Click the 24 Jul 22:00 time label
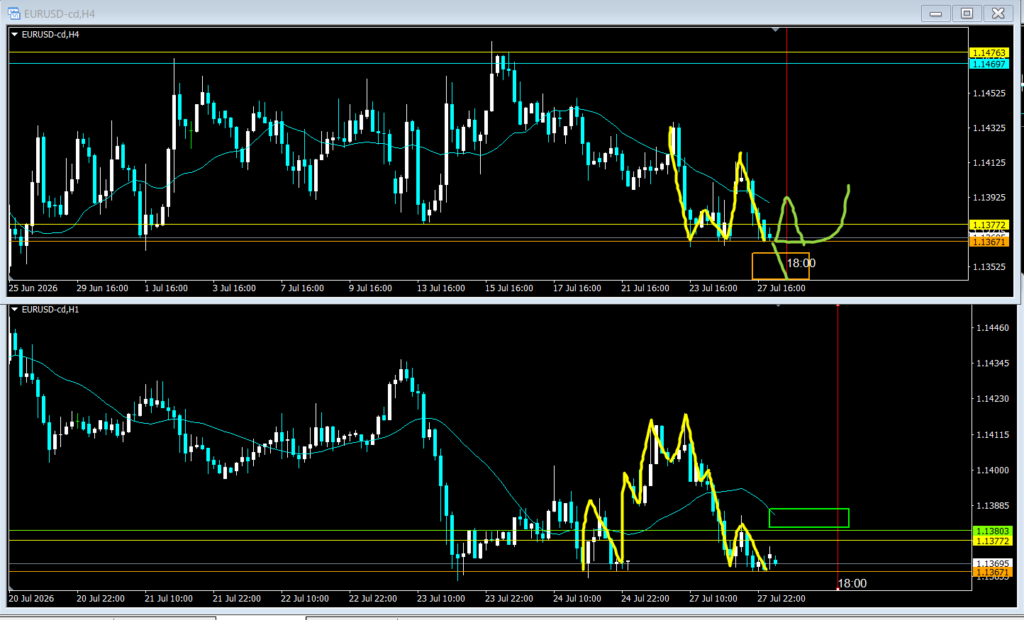Viewport: 1024px width, 620px height. point(645,598)
